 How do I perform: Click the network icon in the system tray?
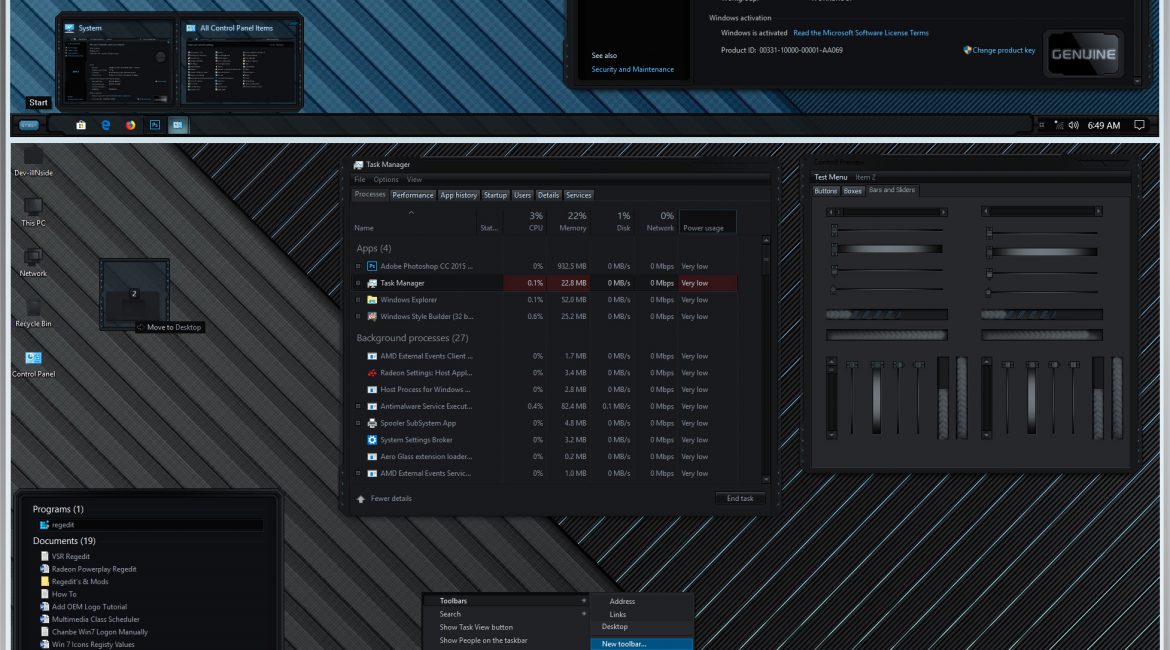[1059, 125]
